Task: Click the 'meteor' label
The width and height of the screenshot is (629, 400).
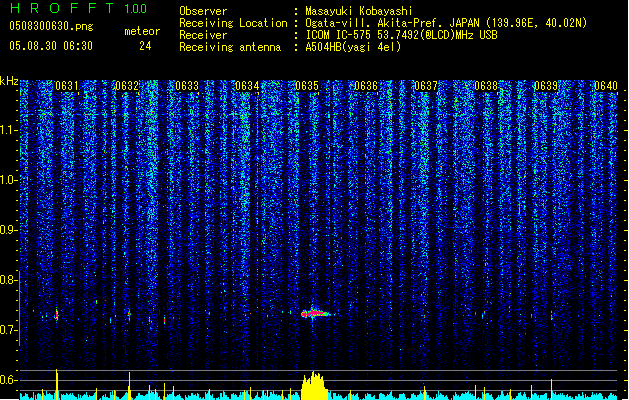Action: [142, 31]
